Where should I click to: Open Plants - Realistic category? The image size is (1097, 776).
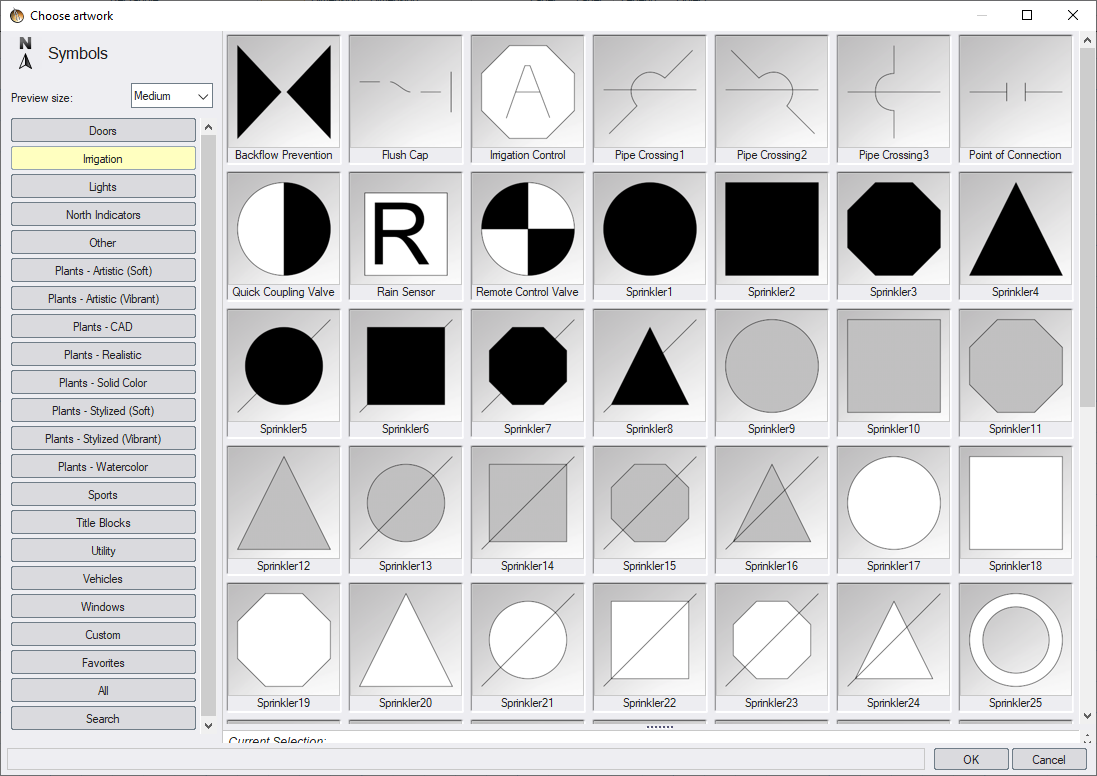pyautogui.click(x=103, y=355)
